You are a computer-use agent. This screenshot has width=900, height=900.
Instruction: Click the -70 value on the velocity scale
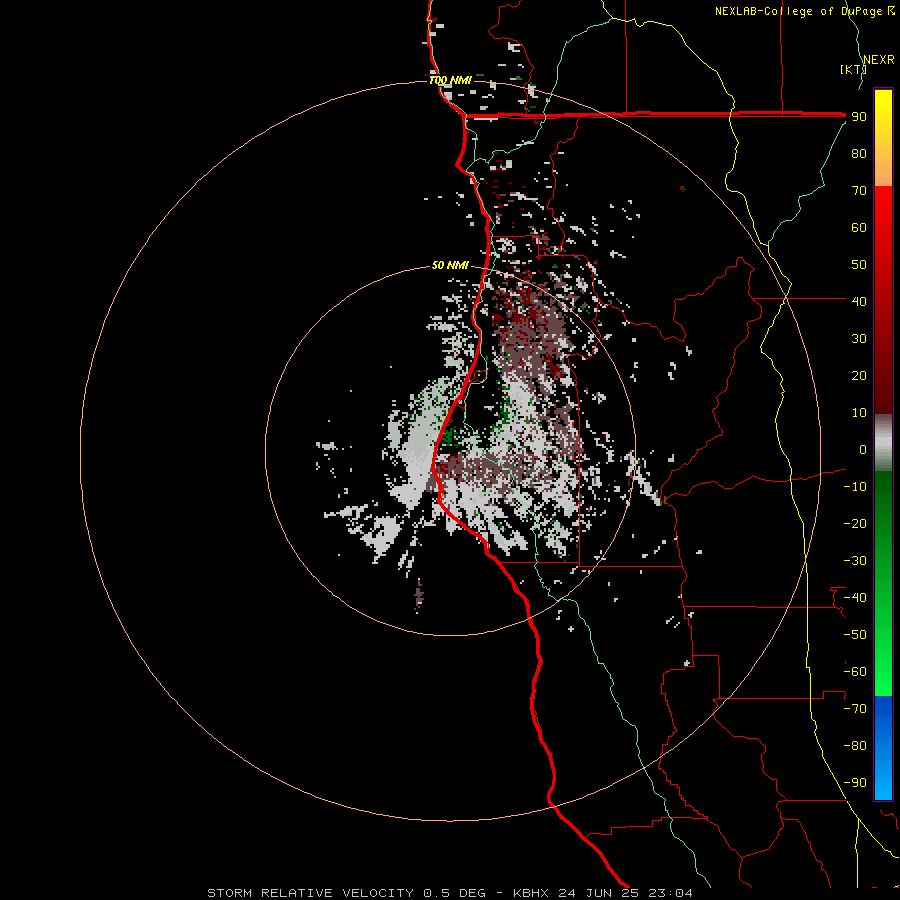click(x=855, y=709)
